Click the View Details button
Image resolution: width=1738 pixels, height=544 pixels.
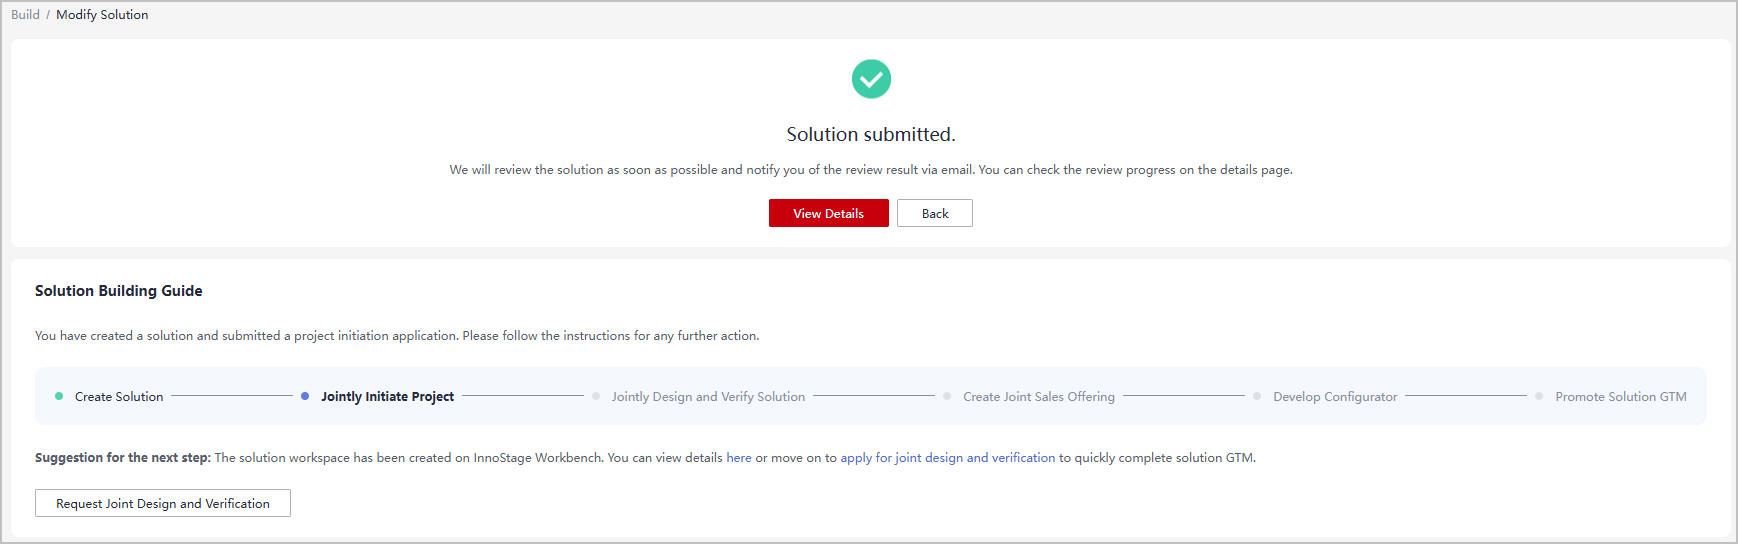tap(828, 213)
